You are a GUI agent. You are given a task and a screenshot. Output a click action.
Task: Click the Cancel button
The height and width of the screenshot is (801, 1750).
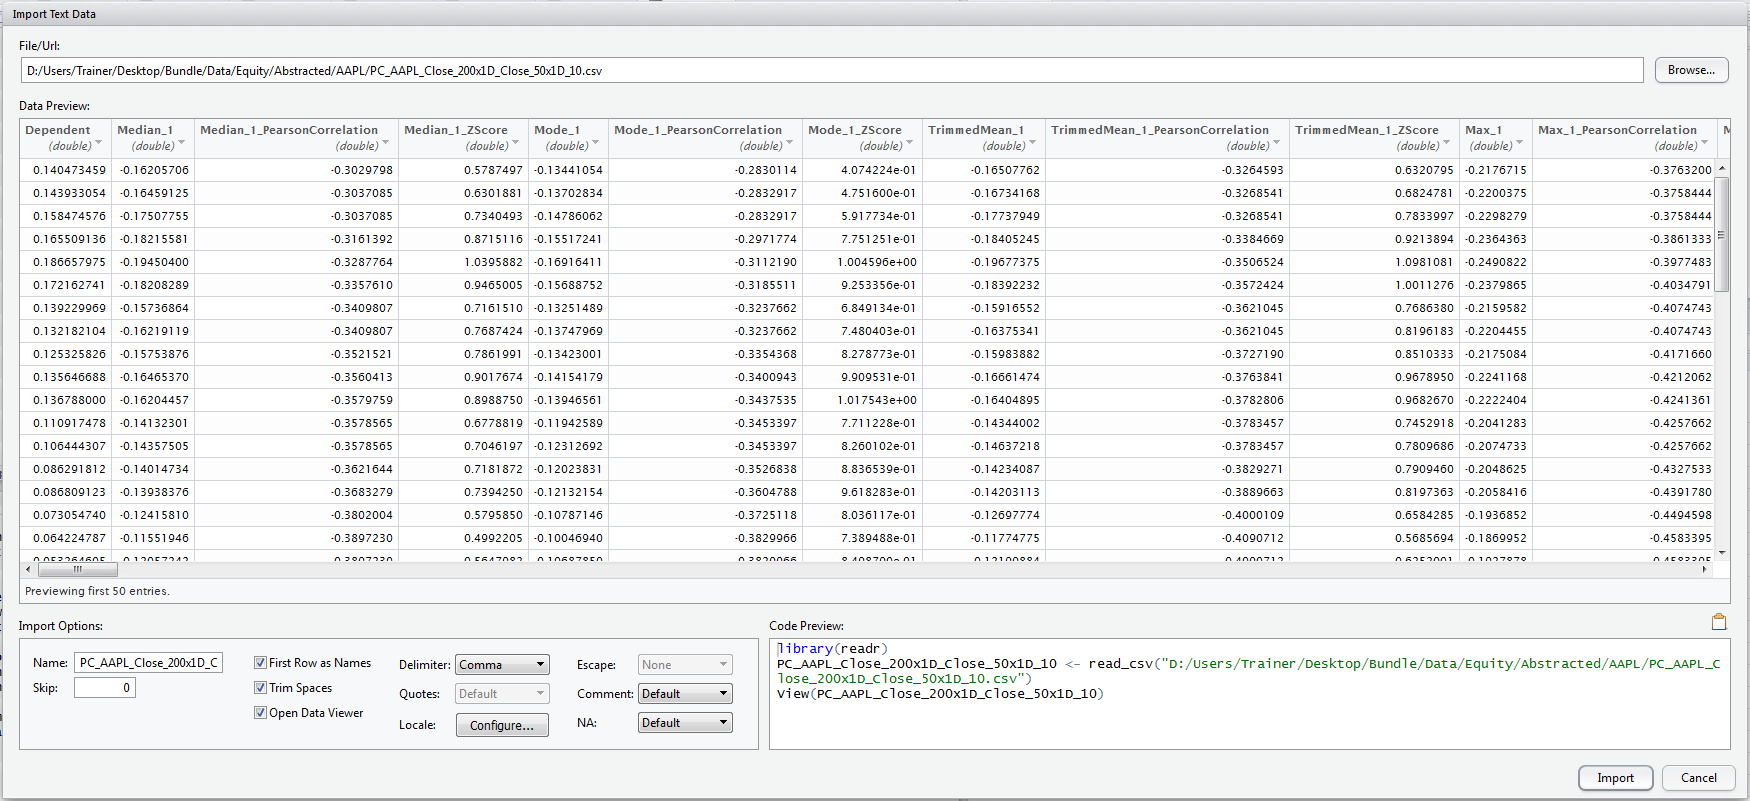tap(1698, 778)
